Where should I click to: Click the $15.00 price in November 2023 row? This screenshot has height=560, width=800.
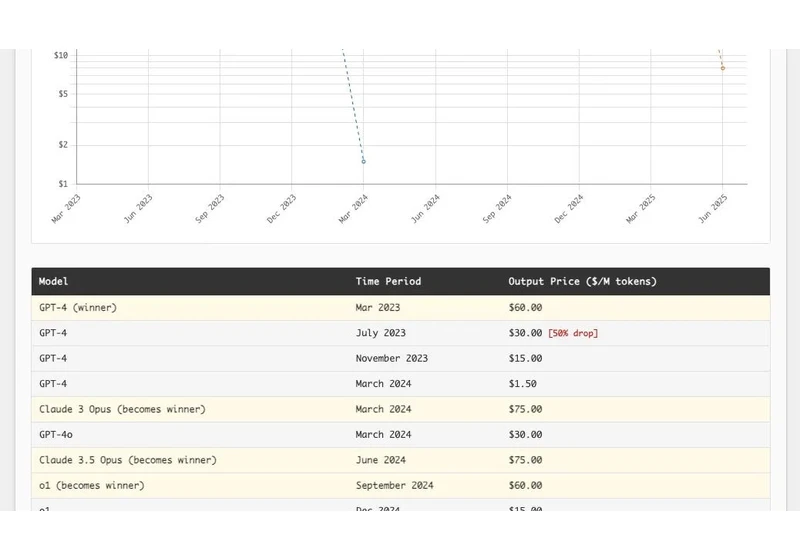(525, 359)
